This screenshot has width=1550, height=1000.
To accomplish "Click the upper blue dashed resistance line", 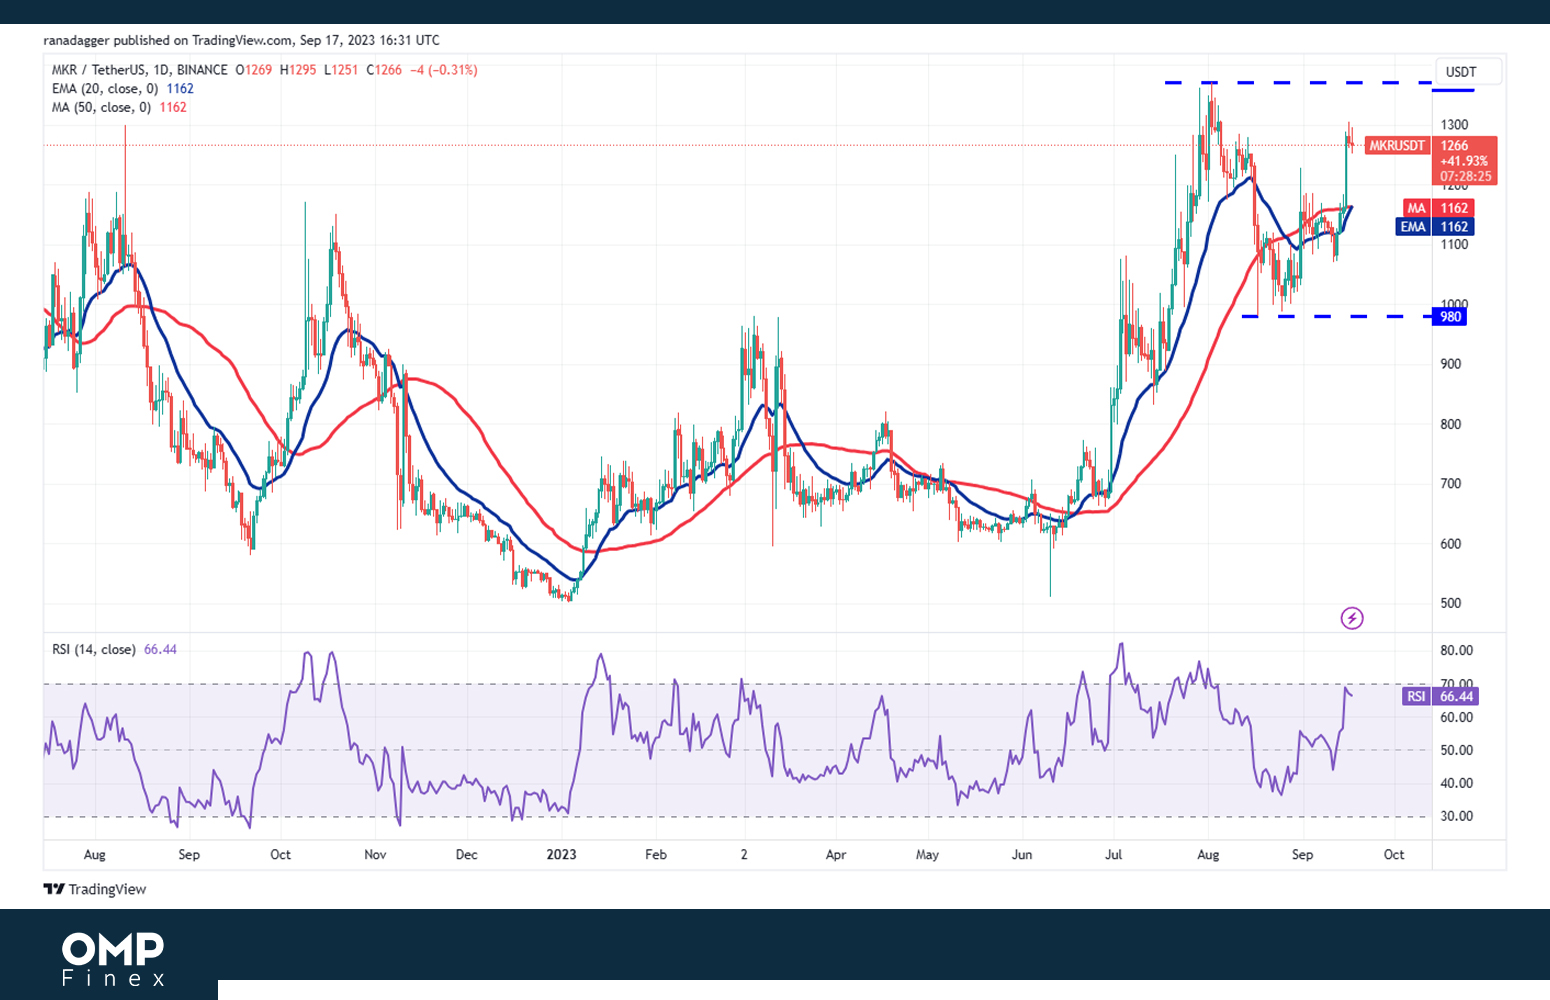I will 1299,82.
